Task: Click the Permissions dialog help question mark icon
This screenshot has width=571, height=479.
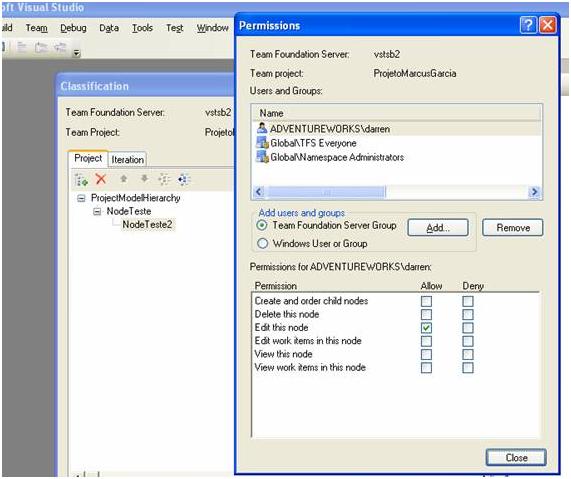Action: point(528,25)
